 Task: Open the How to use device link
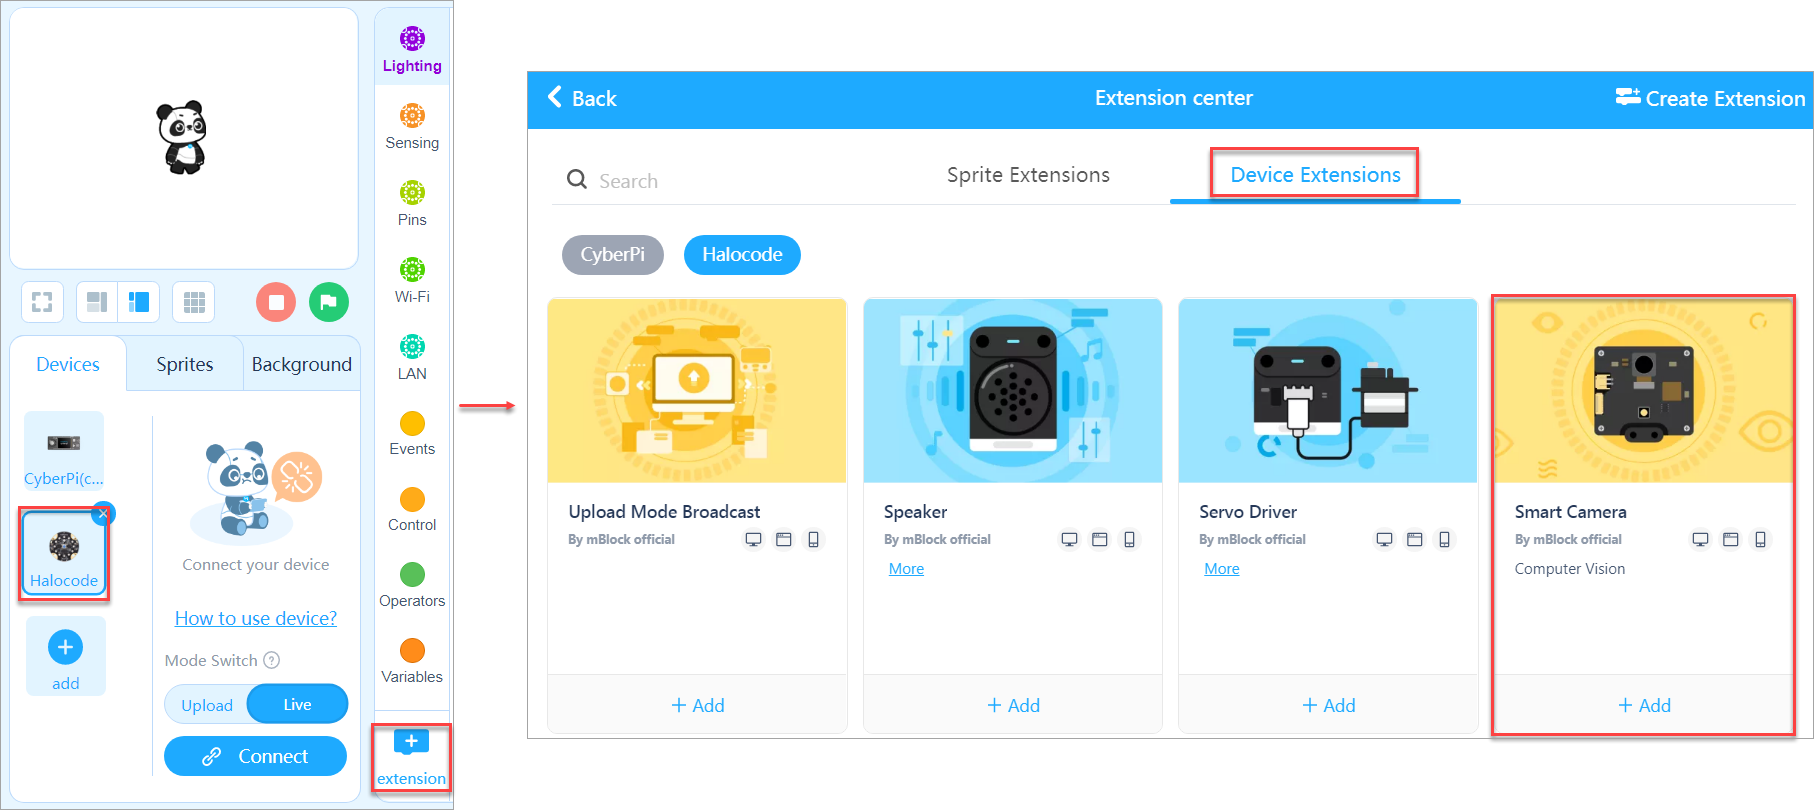click(x=256, y=618)
